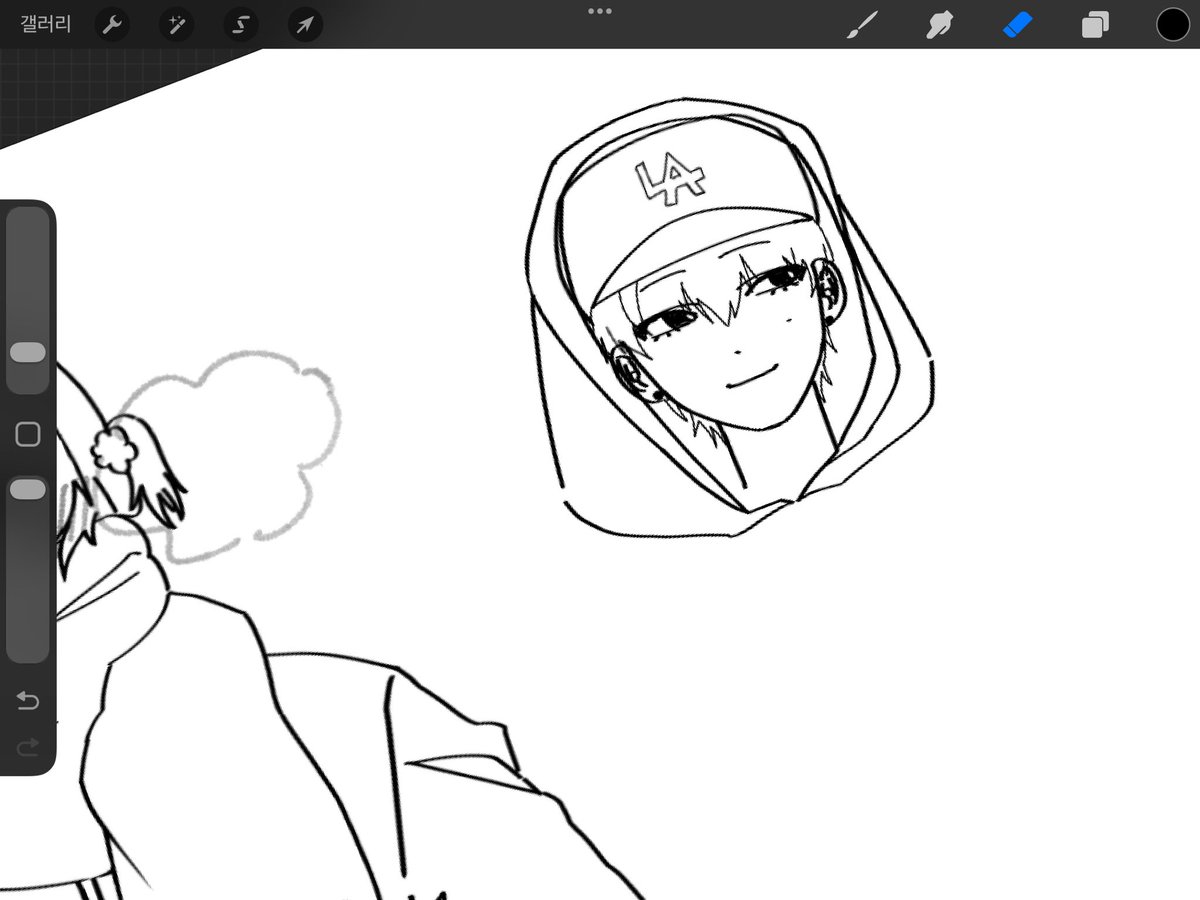Activate the Transform arrow tool
The width and height of the screenshot is (1200, 900).
point(305,25)
